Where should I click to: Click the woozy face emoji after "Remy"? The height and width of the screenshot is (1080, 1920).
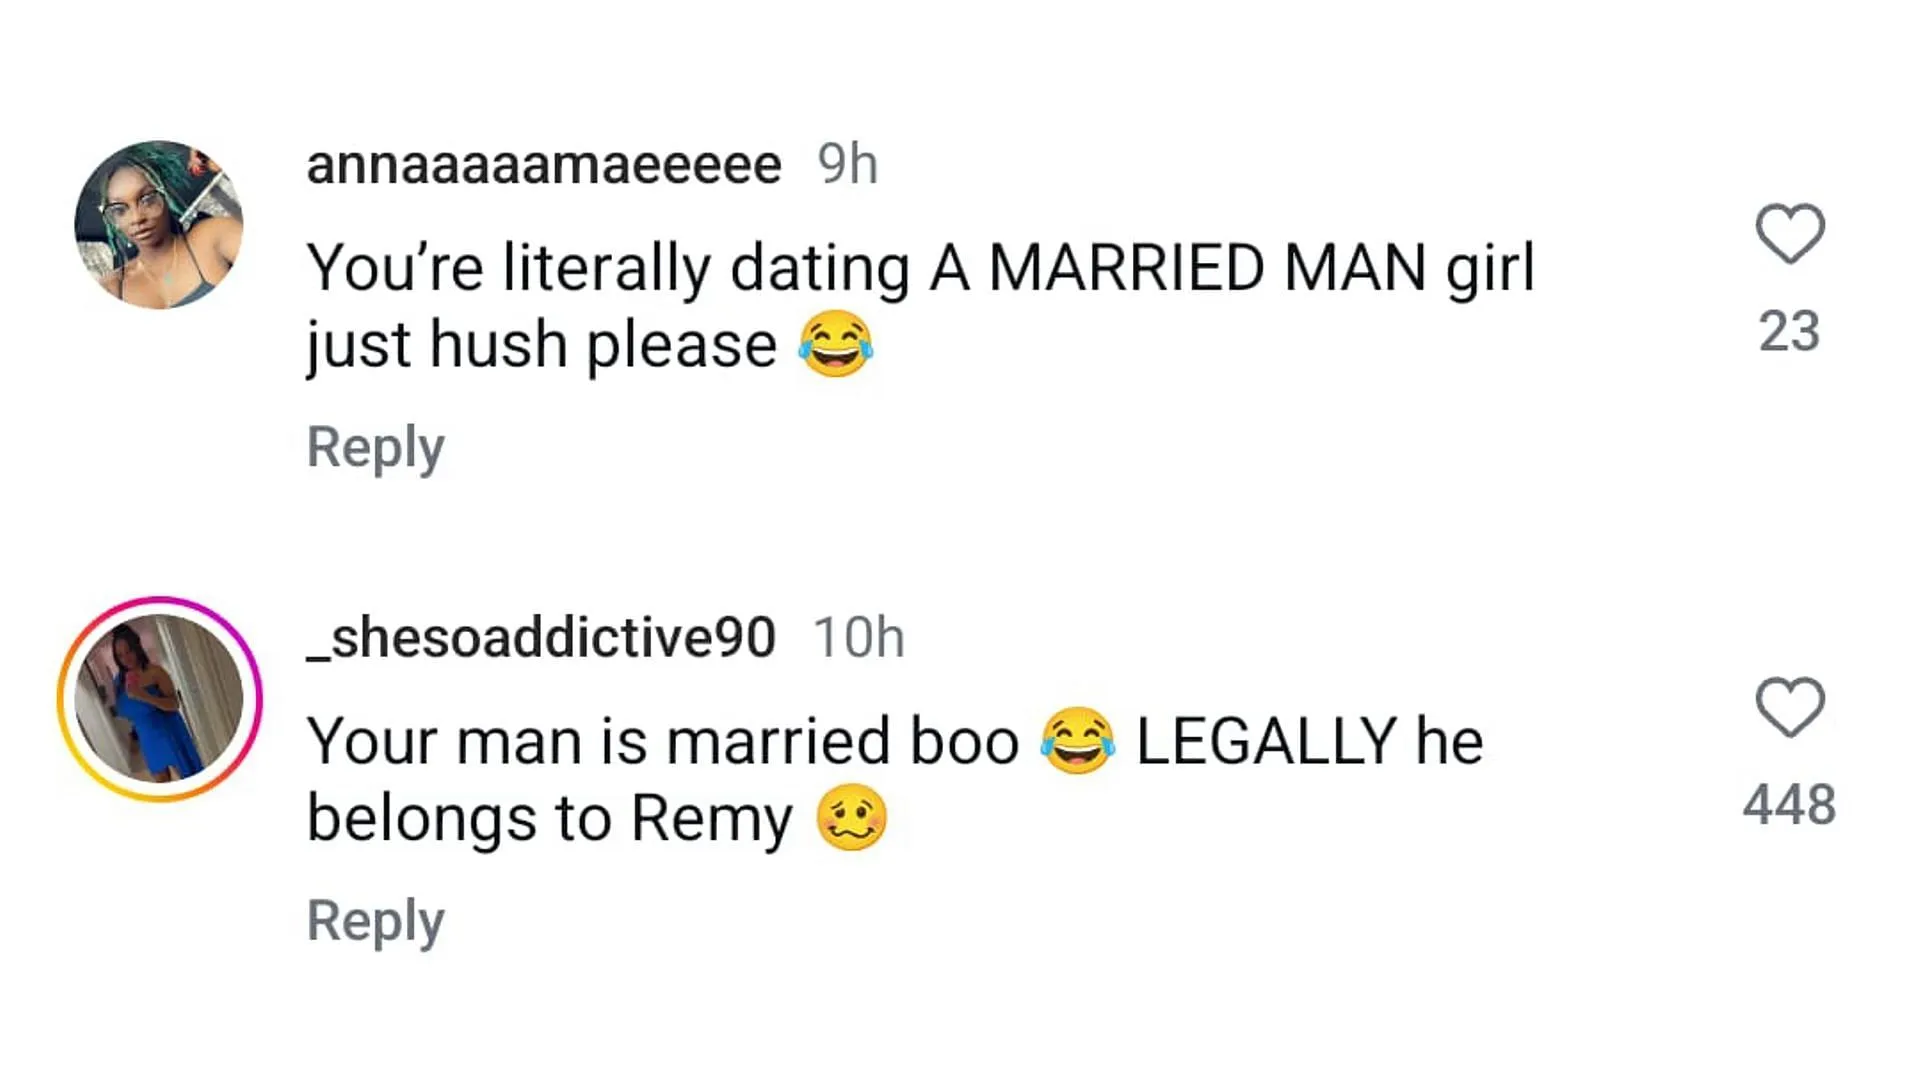tap(851, 818)
